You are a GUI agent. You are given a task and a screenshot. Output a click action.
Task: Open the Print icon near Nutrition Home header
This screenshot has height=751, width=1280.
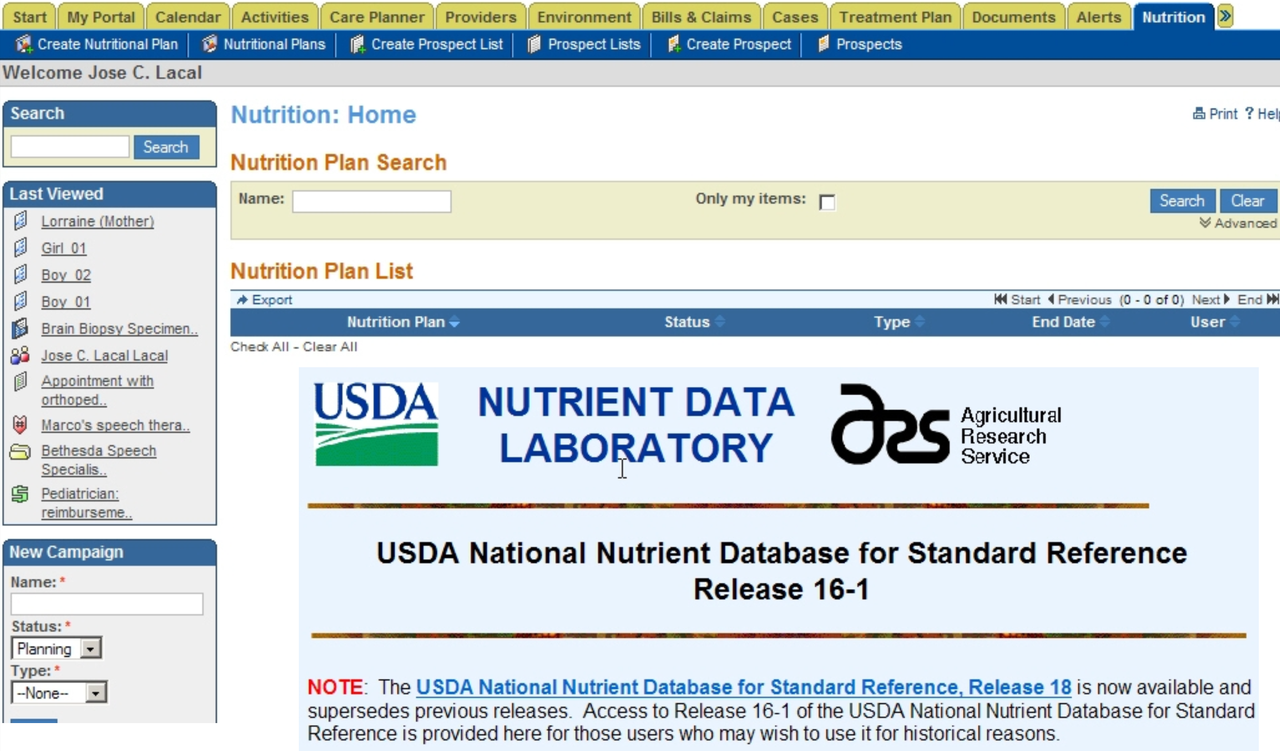[x=1198, y=113]
